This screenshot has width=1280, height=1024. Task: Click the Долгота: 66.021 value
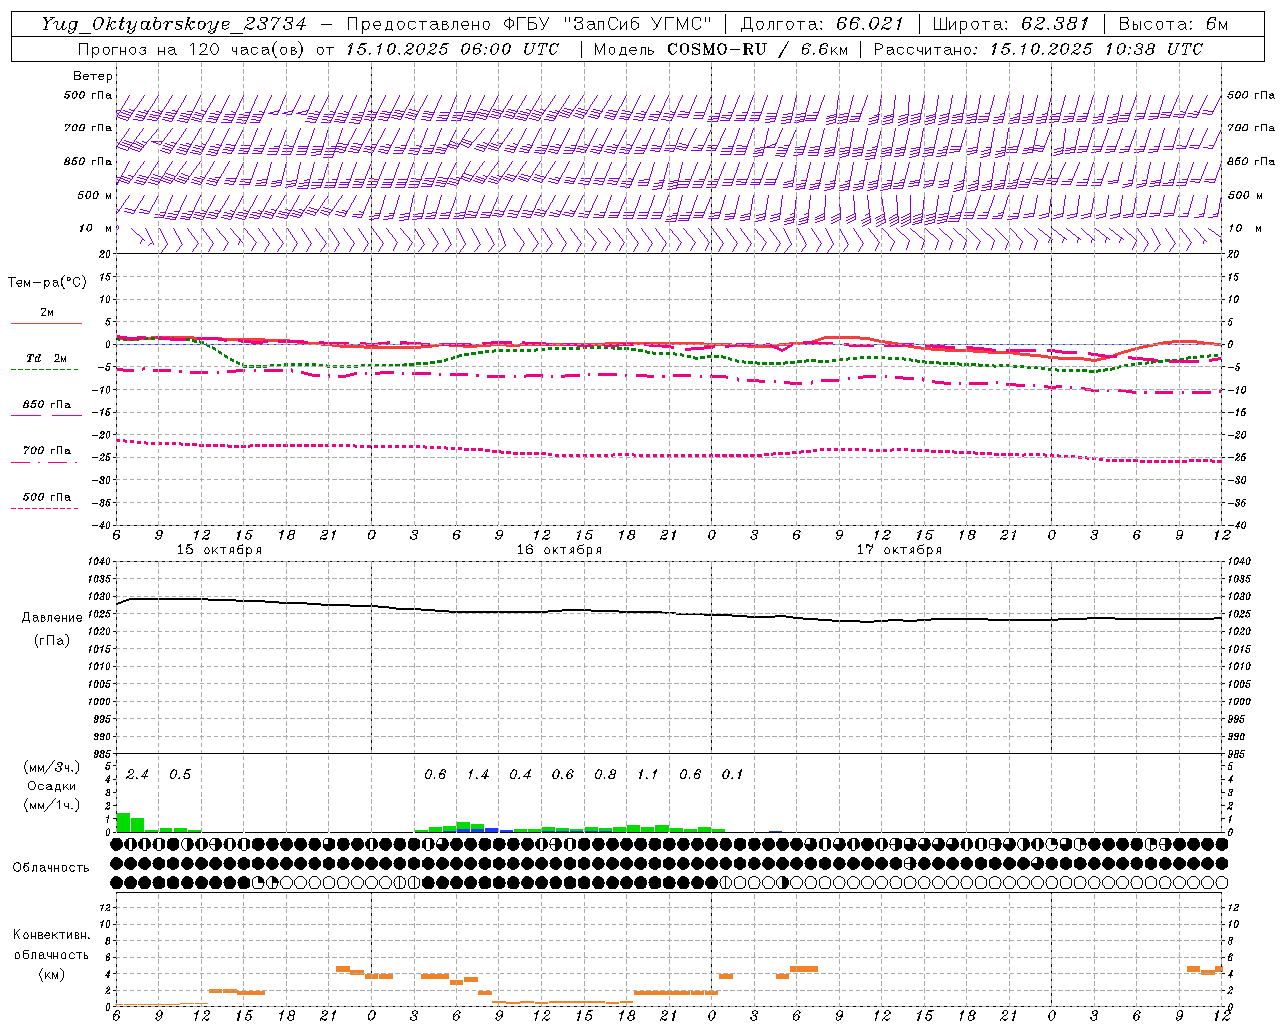point(822,24)
